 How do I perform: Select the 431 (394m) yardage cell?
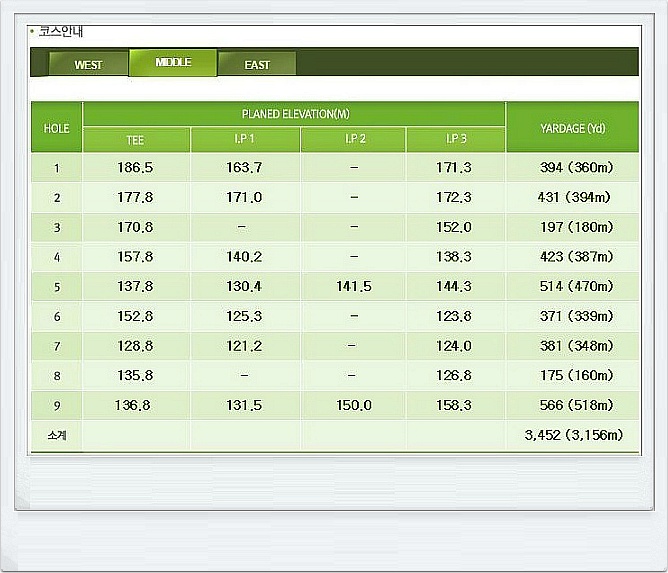pyautogui.click(x=573, y=197)
